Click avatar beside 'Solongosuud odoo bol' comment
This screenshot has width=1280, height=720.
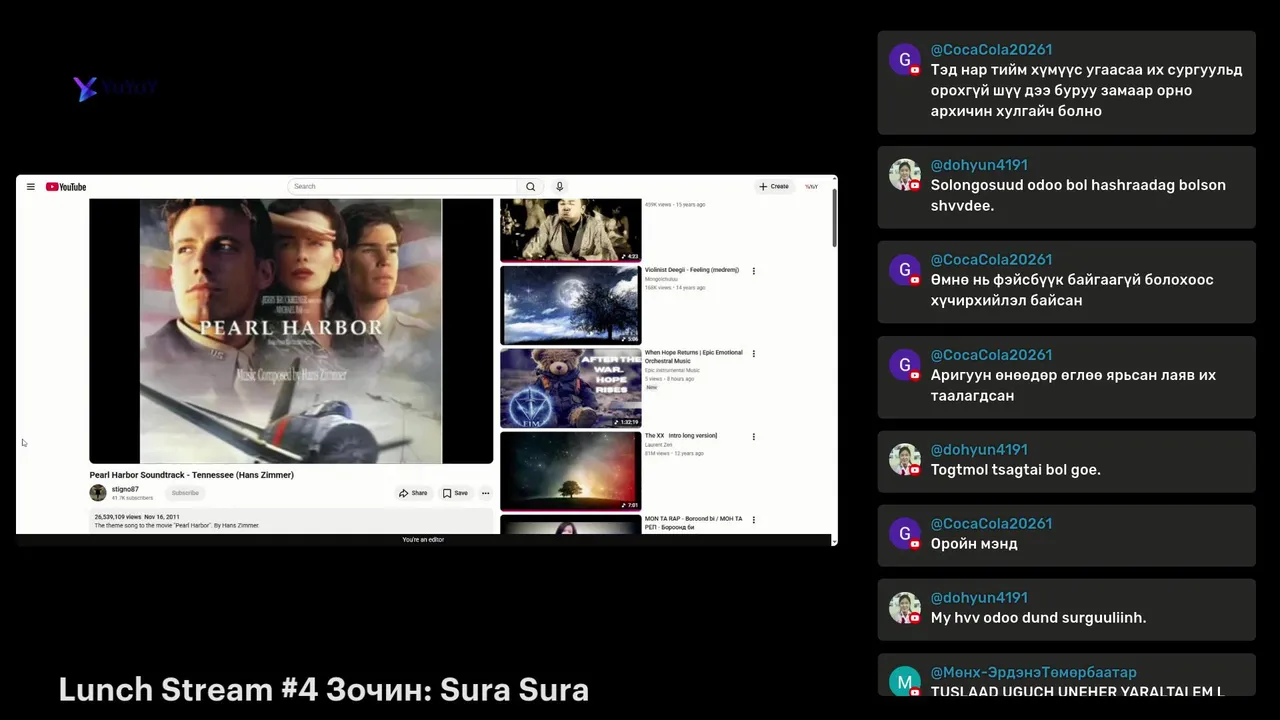[x=905, y=175]
